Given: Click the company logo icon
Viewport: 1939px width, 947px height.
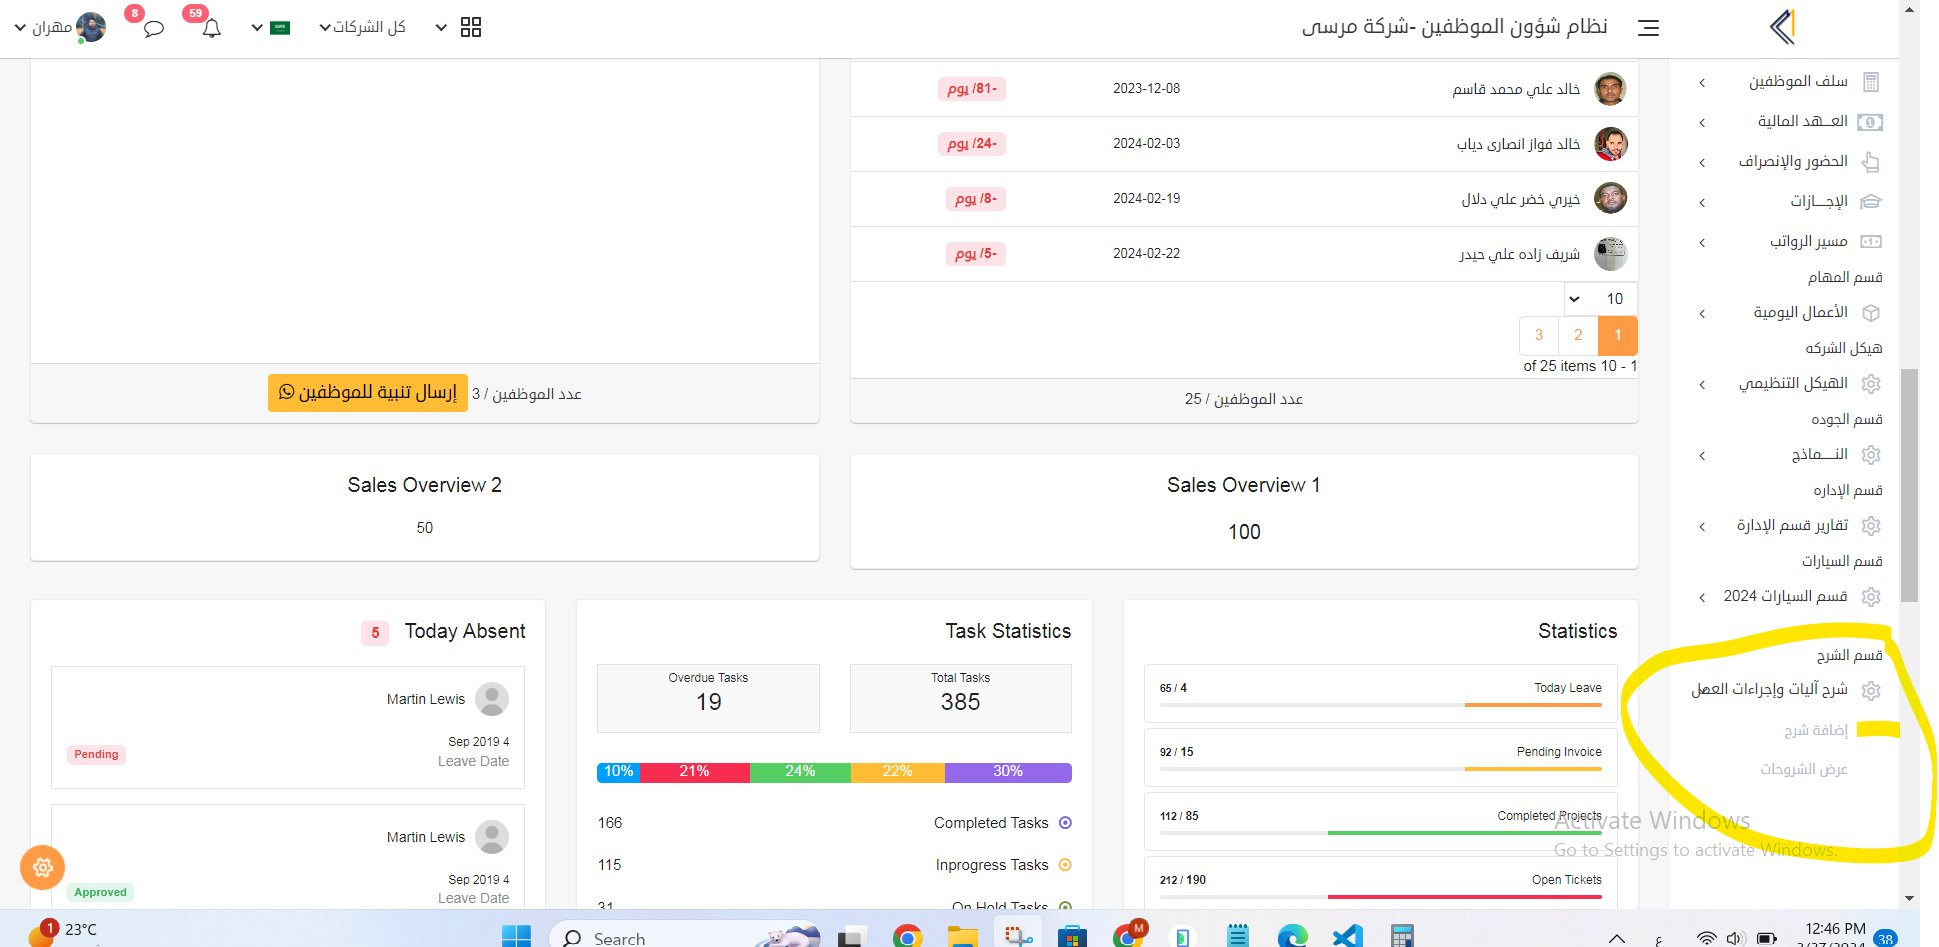Looking at the screenshot, I should [x=1782, y=27].
